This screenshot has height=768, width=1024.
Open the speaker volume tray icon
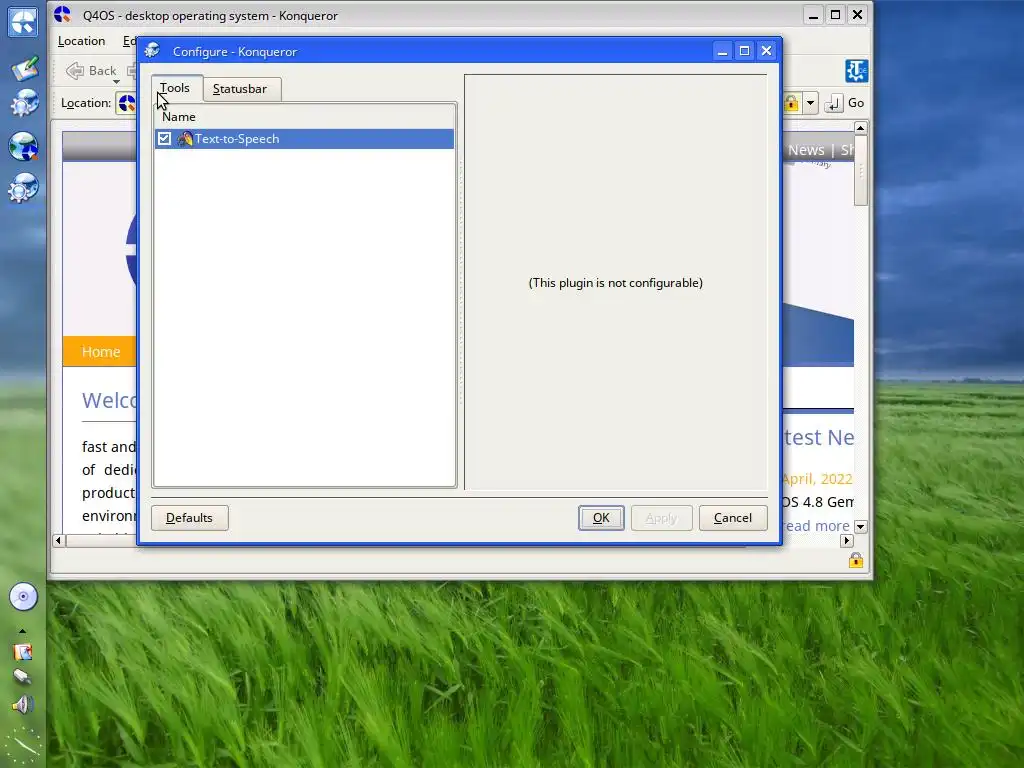coord(22,705)
